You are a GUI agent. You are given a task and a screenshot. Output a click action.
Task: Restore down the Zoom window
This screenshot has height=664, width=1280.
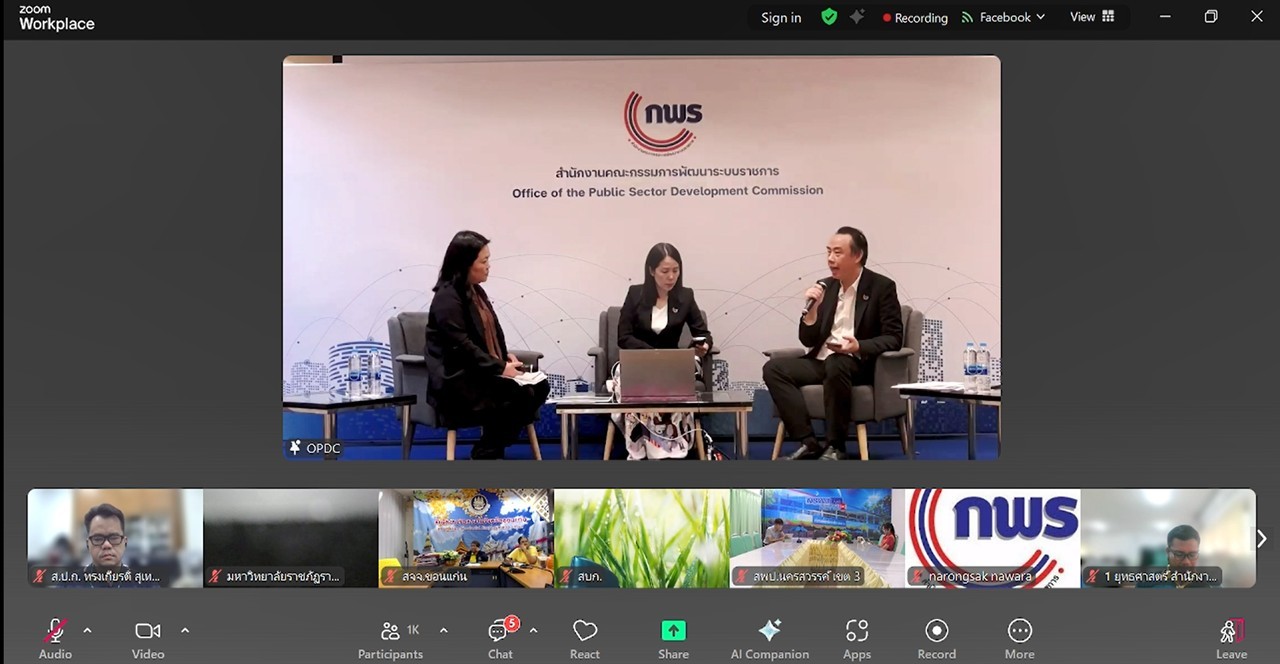(1211, 17)
